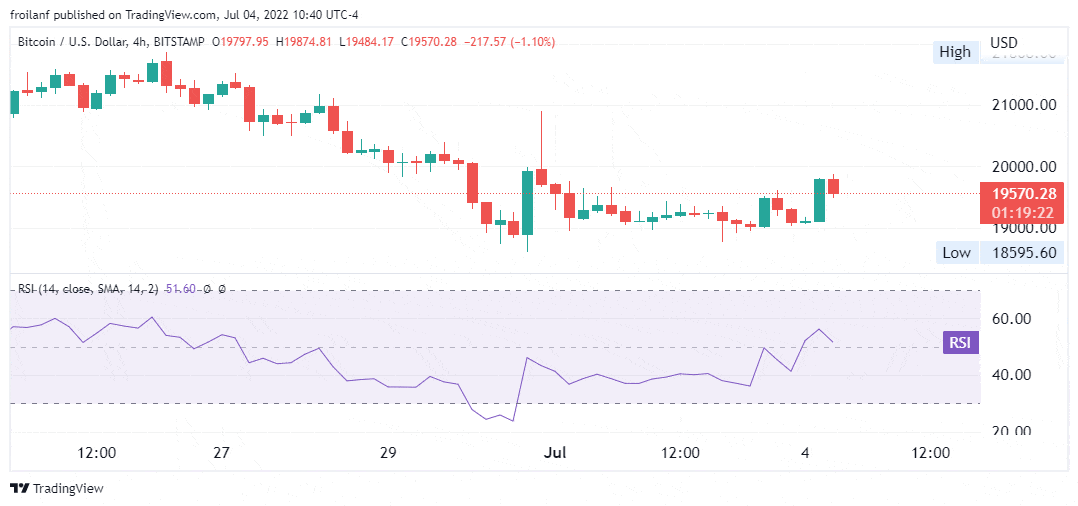Screen dimensions: 1078x506
Task: Click the Low value 18595.60 label
Action: tap(1022, 253)
